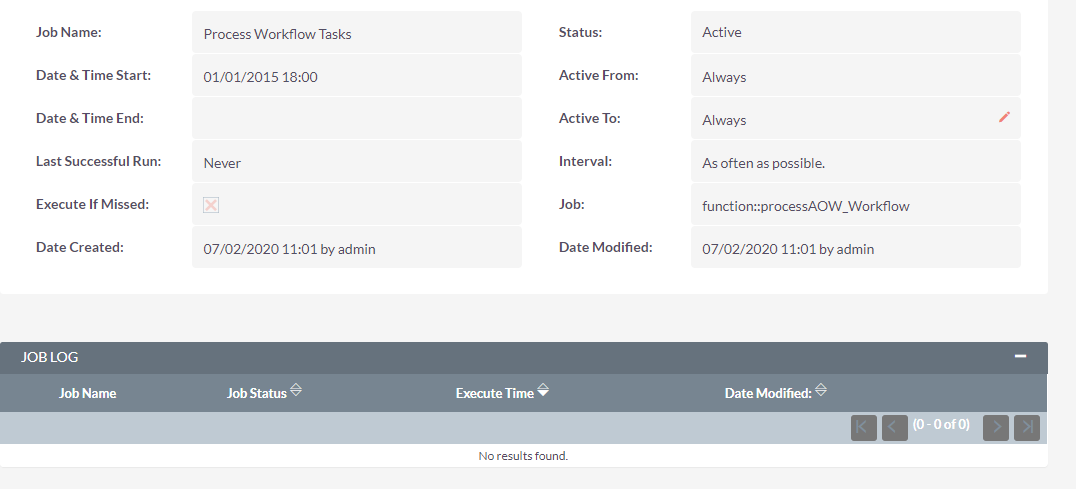Click the Job Name column header

click(87, 393)
